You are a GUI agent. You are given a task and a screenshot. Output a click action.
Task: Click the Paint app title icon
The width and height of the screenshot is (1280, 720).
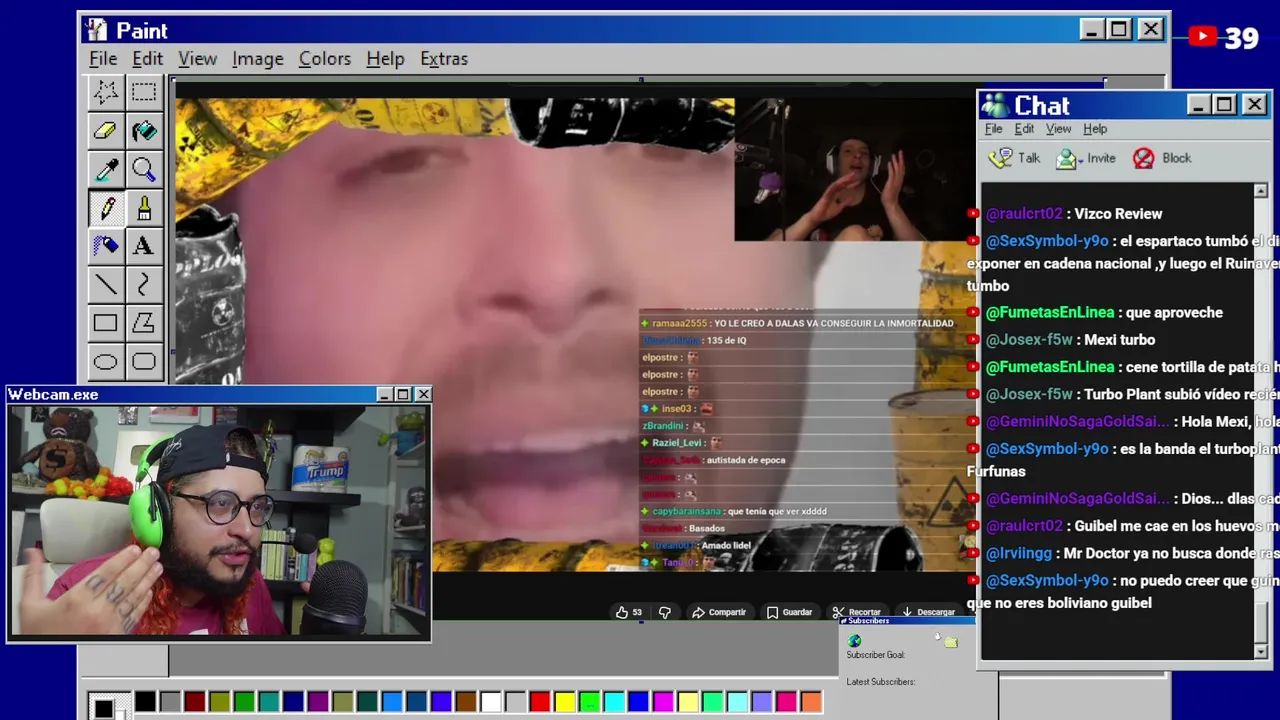(x=96, y=30)
